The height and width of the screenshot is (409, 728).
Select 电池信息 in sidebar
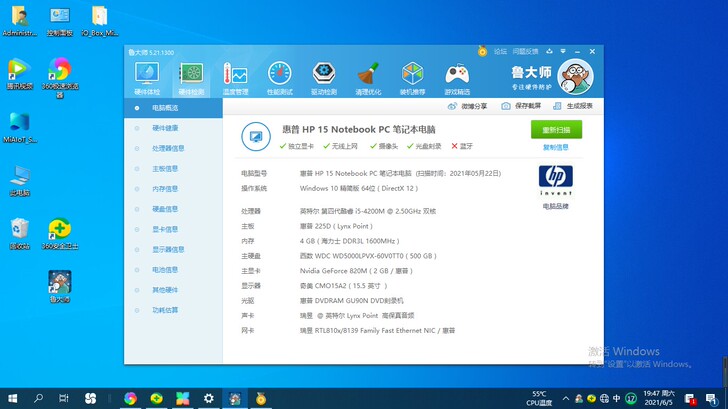click(x=173, y=270)
